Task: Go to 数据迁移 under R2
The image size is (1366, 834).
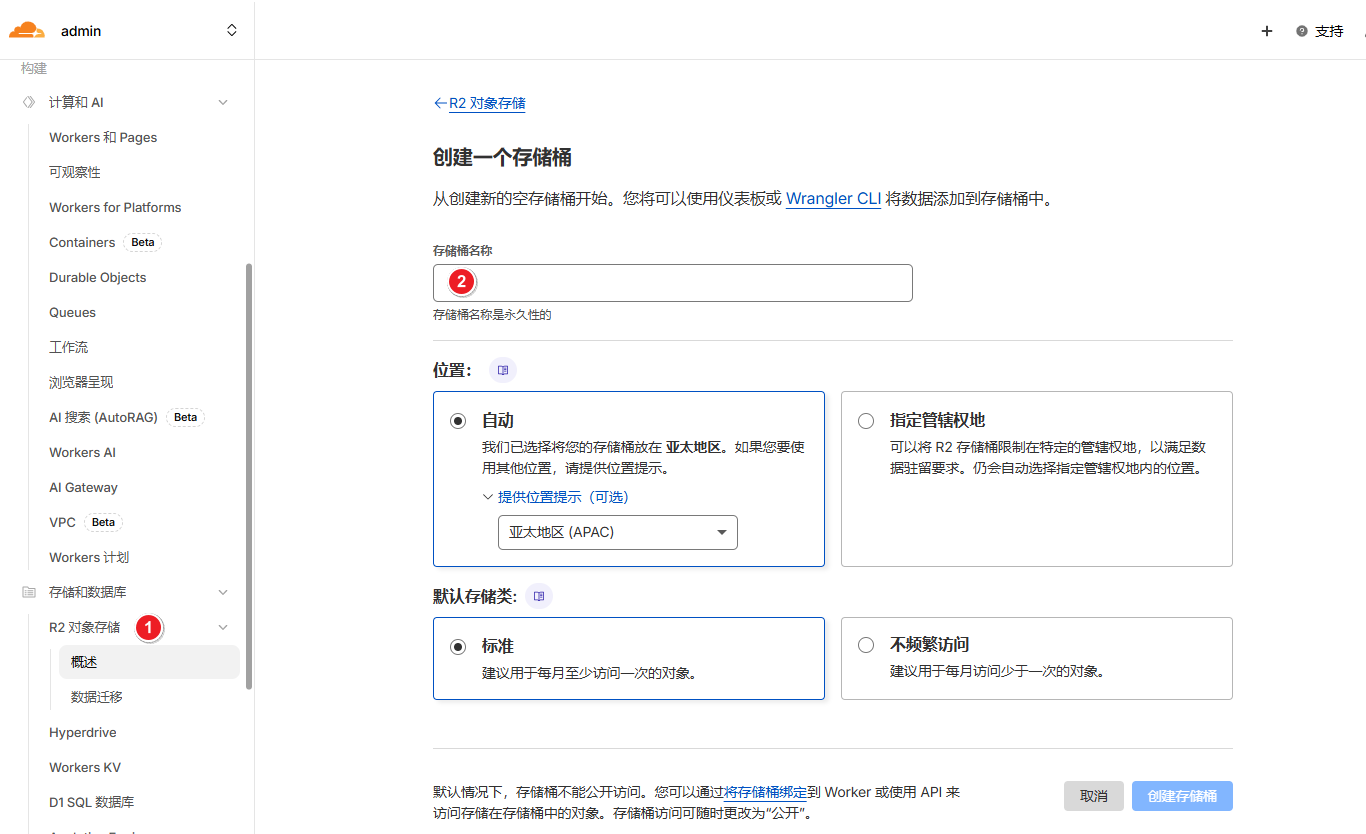Action: click(97, 697)
